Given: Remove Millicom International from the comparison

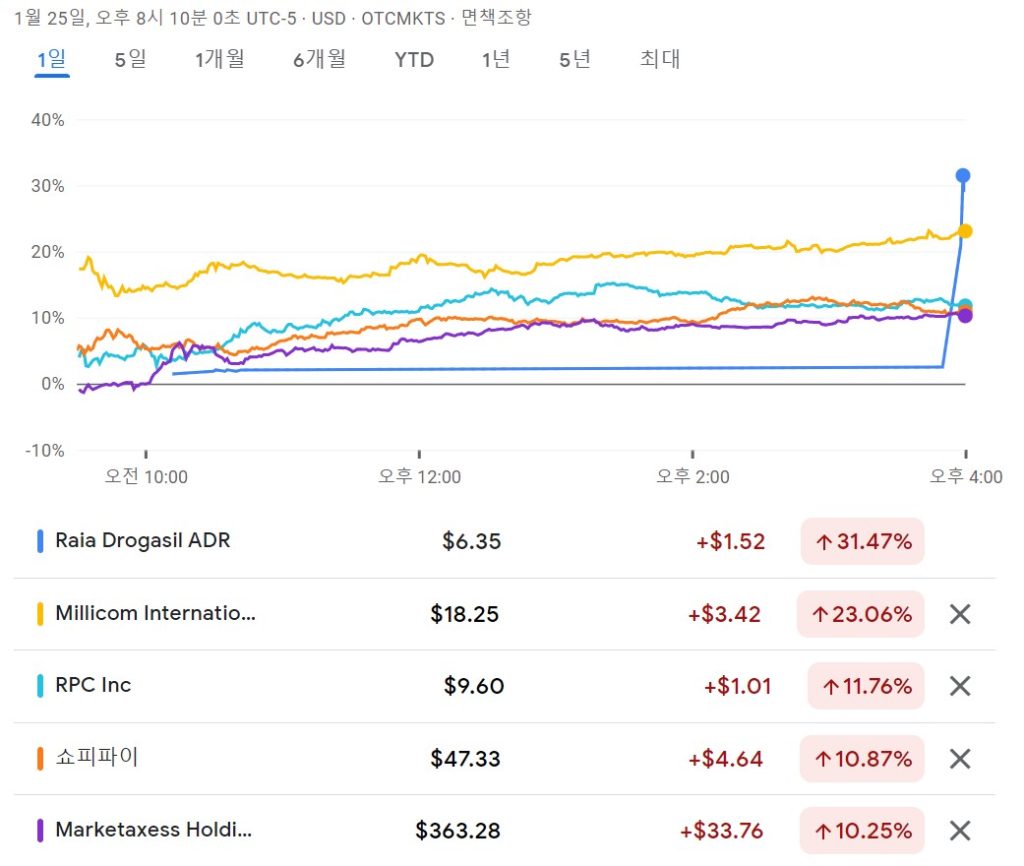Looking at the screenshot, I should click(959, 614).
